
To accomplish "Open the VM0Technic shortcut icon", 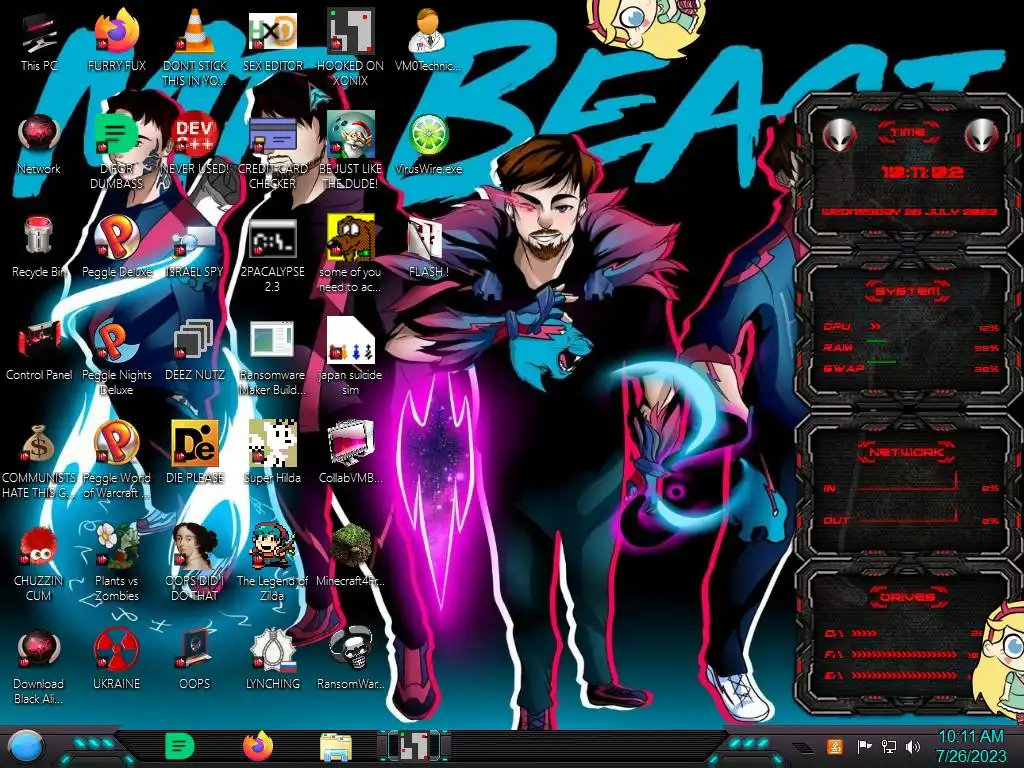I will pos(428,40).
